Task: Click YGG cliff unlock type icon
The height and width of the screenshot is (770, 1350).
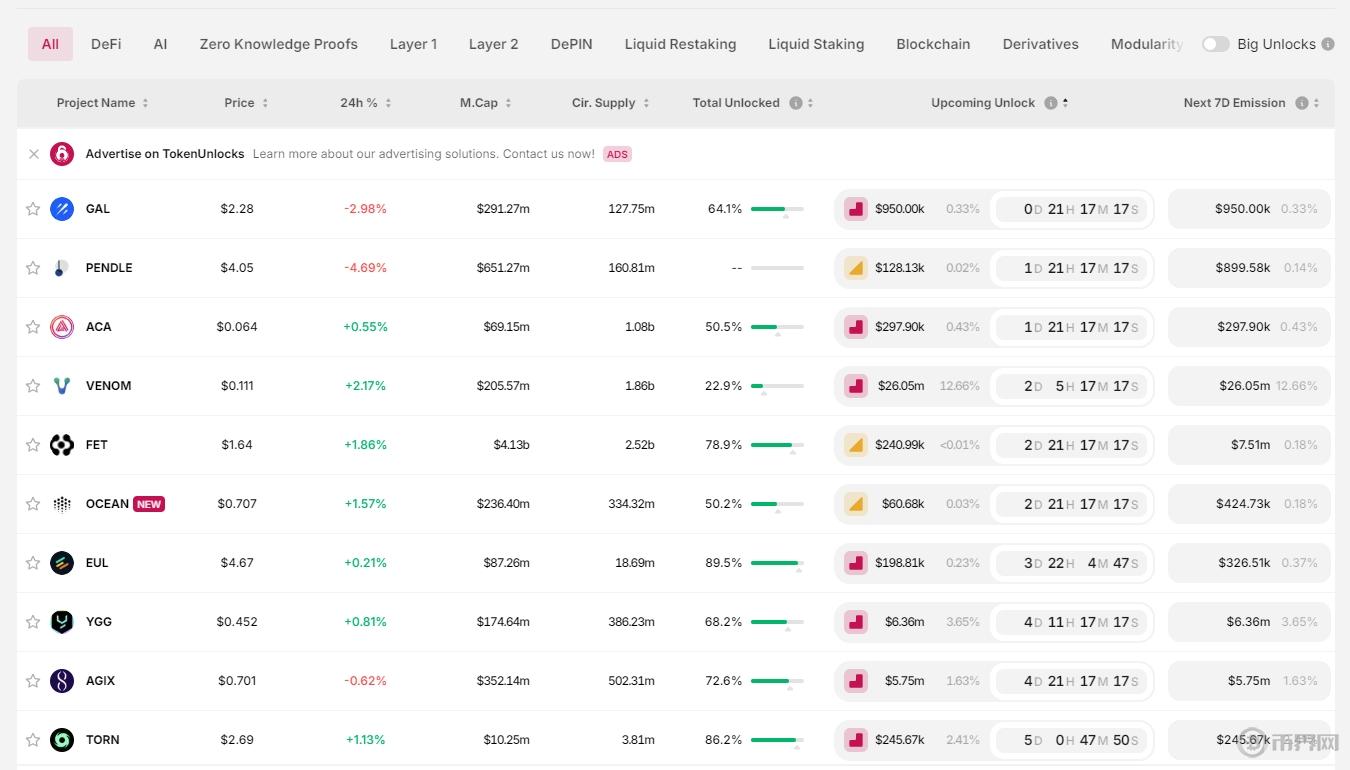Action: pyautogui.click(x=856, y=622)
